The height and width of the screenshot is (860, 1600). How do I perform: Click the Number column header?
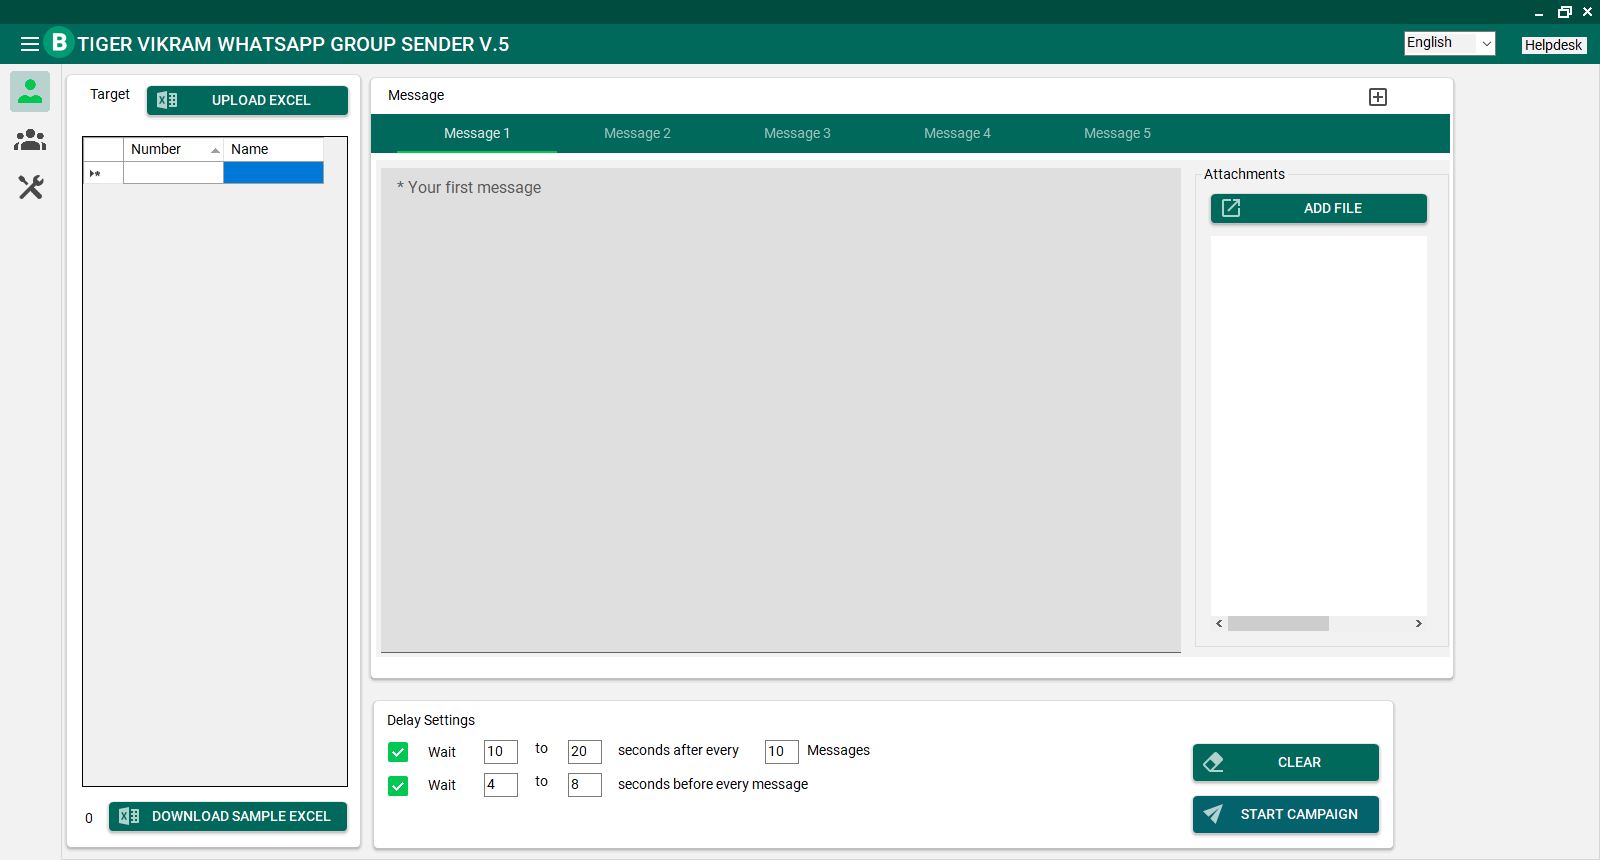pyautogui.click(x=173, y=149)
